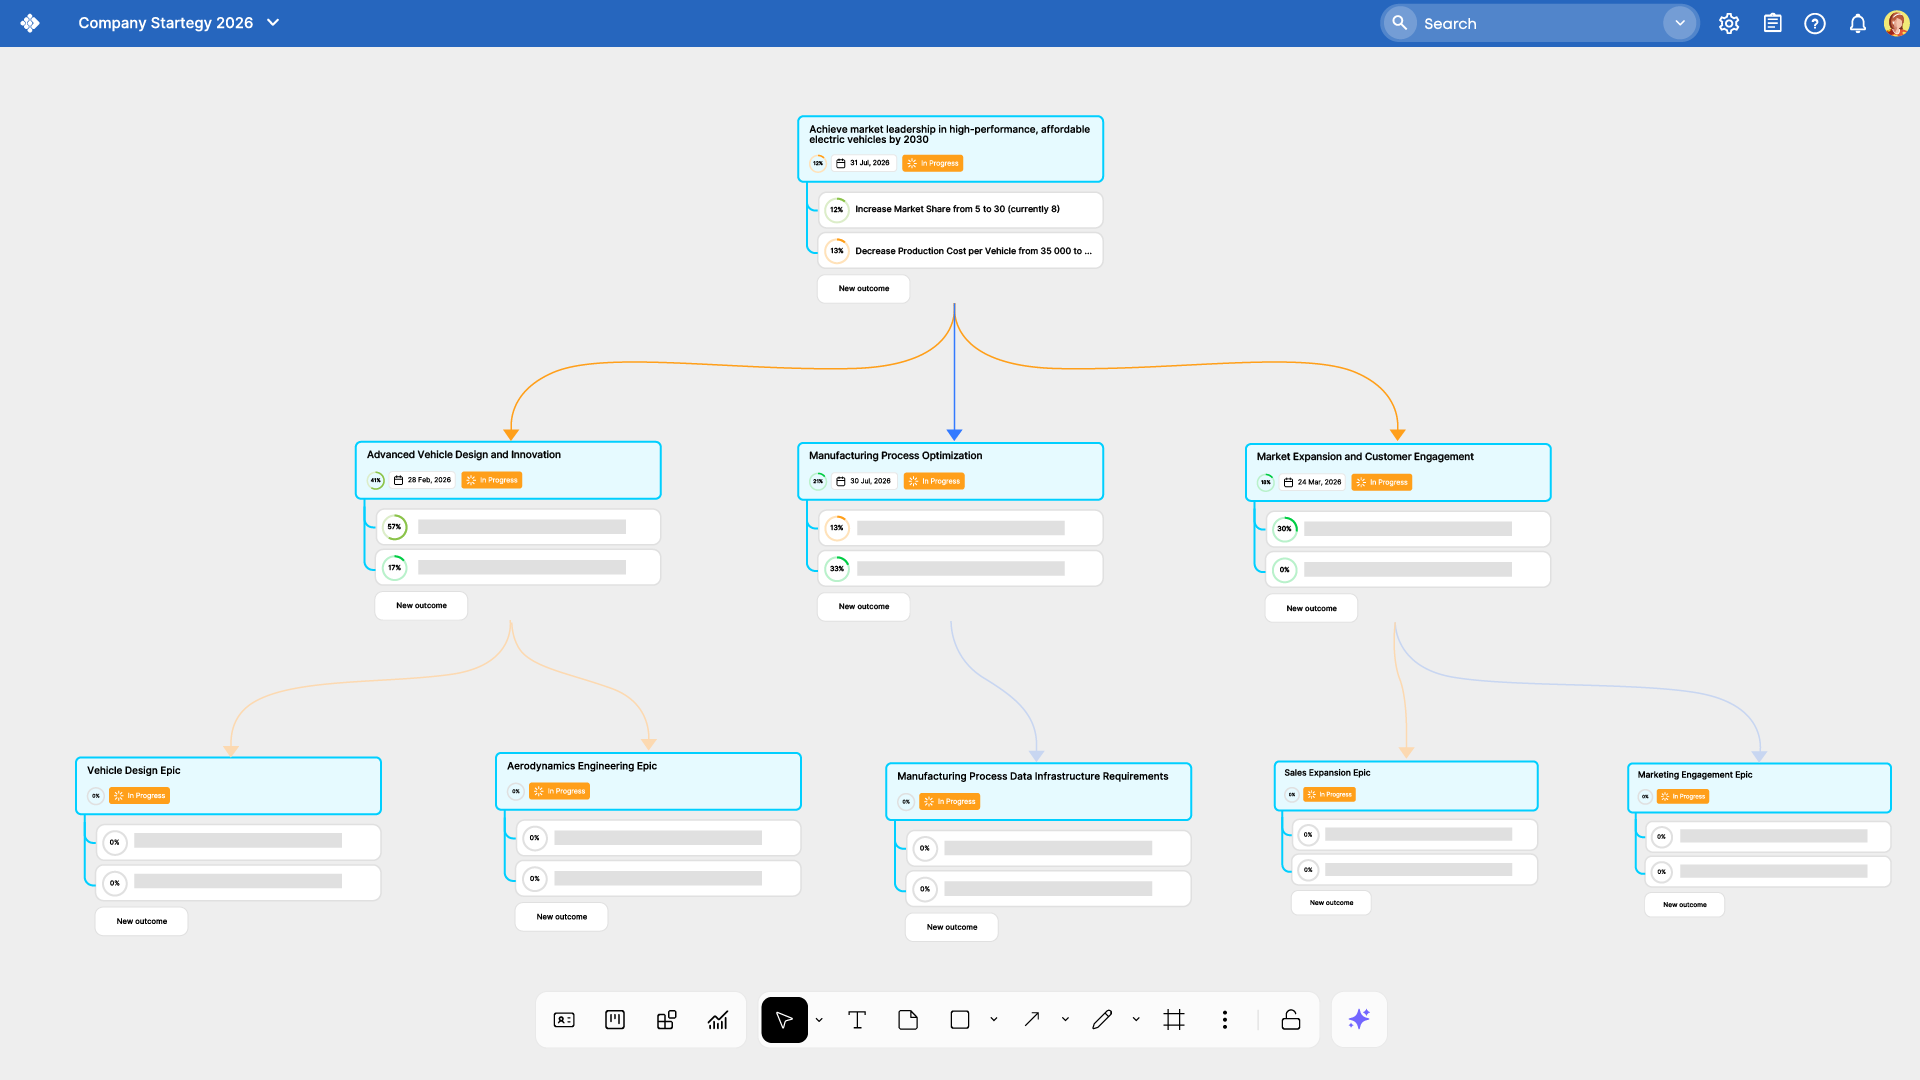
Task: Expand the search options chevron
Action: (1680, 23)
